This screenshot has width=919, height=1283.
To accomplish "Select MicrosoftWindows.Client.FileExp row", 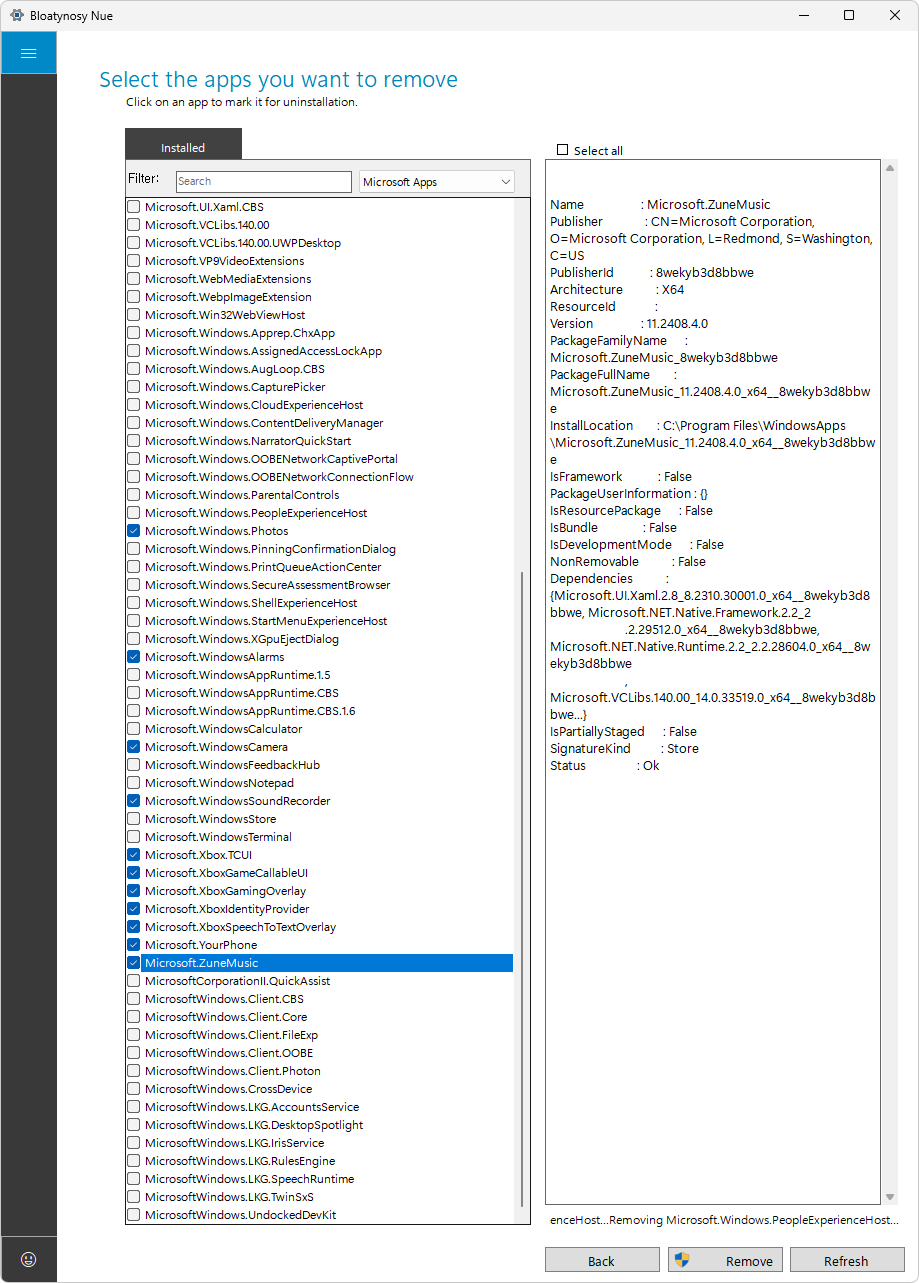I will pyautogui.click(x=319, y=1035).
